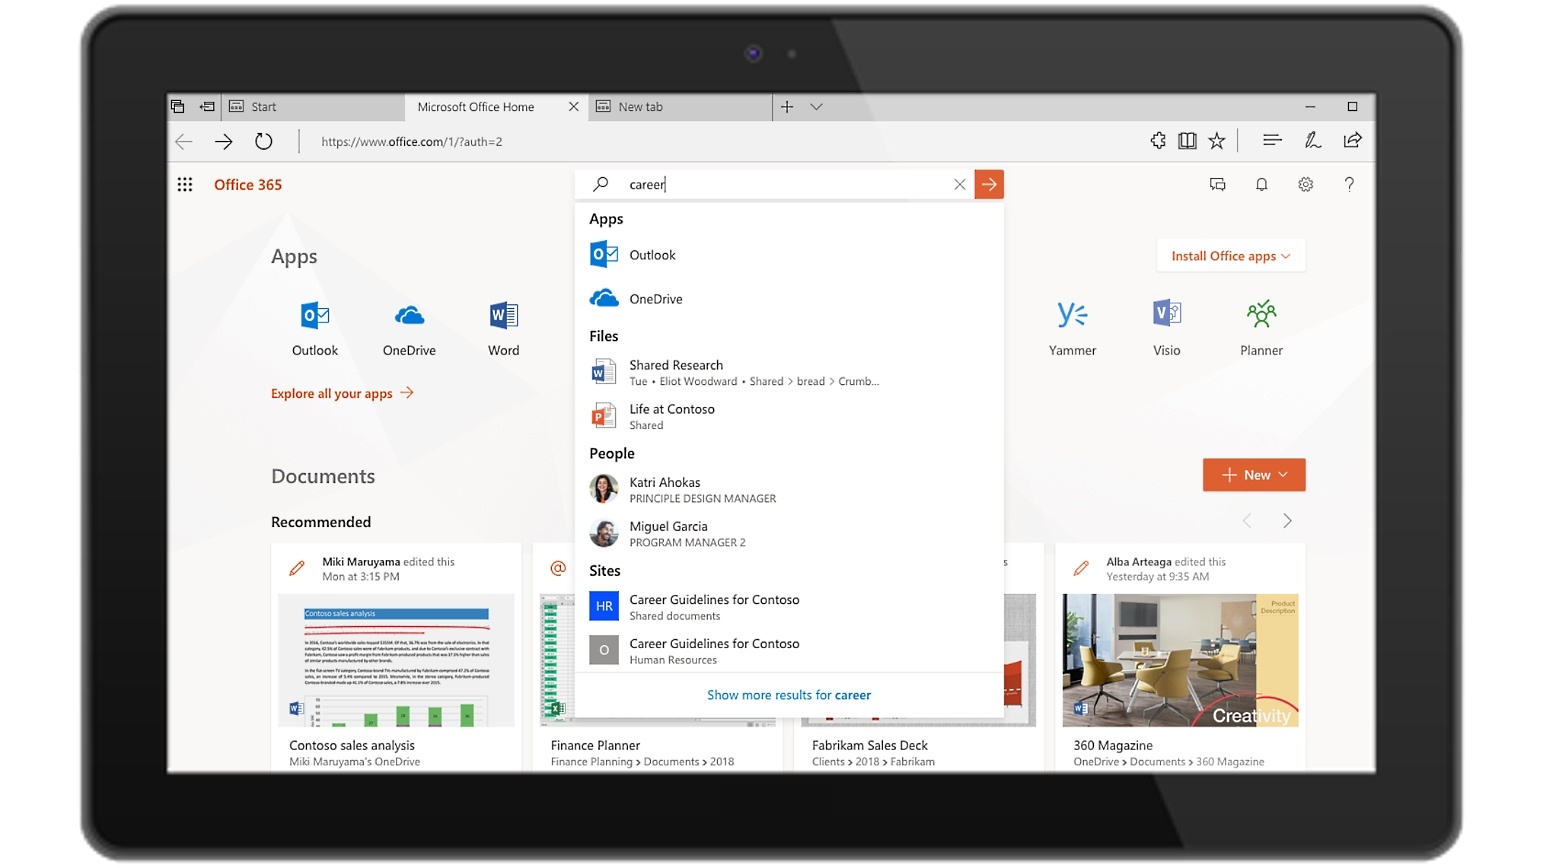Switch to the New tab browser tab

click(680, 106)
